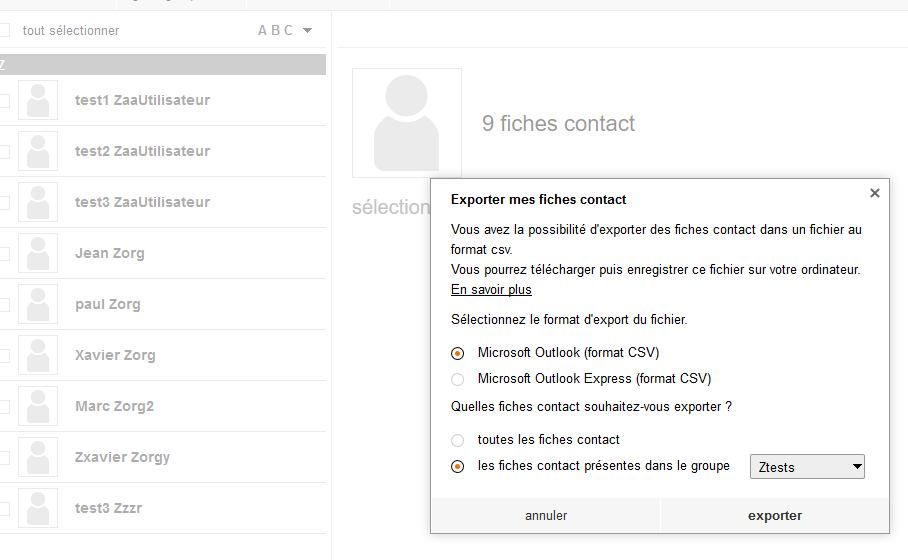The height and width of the screenshot is (560, 908).
Task: Click the large contact placeholder picture
Action: pos(407,123)
